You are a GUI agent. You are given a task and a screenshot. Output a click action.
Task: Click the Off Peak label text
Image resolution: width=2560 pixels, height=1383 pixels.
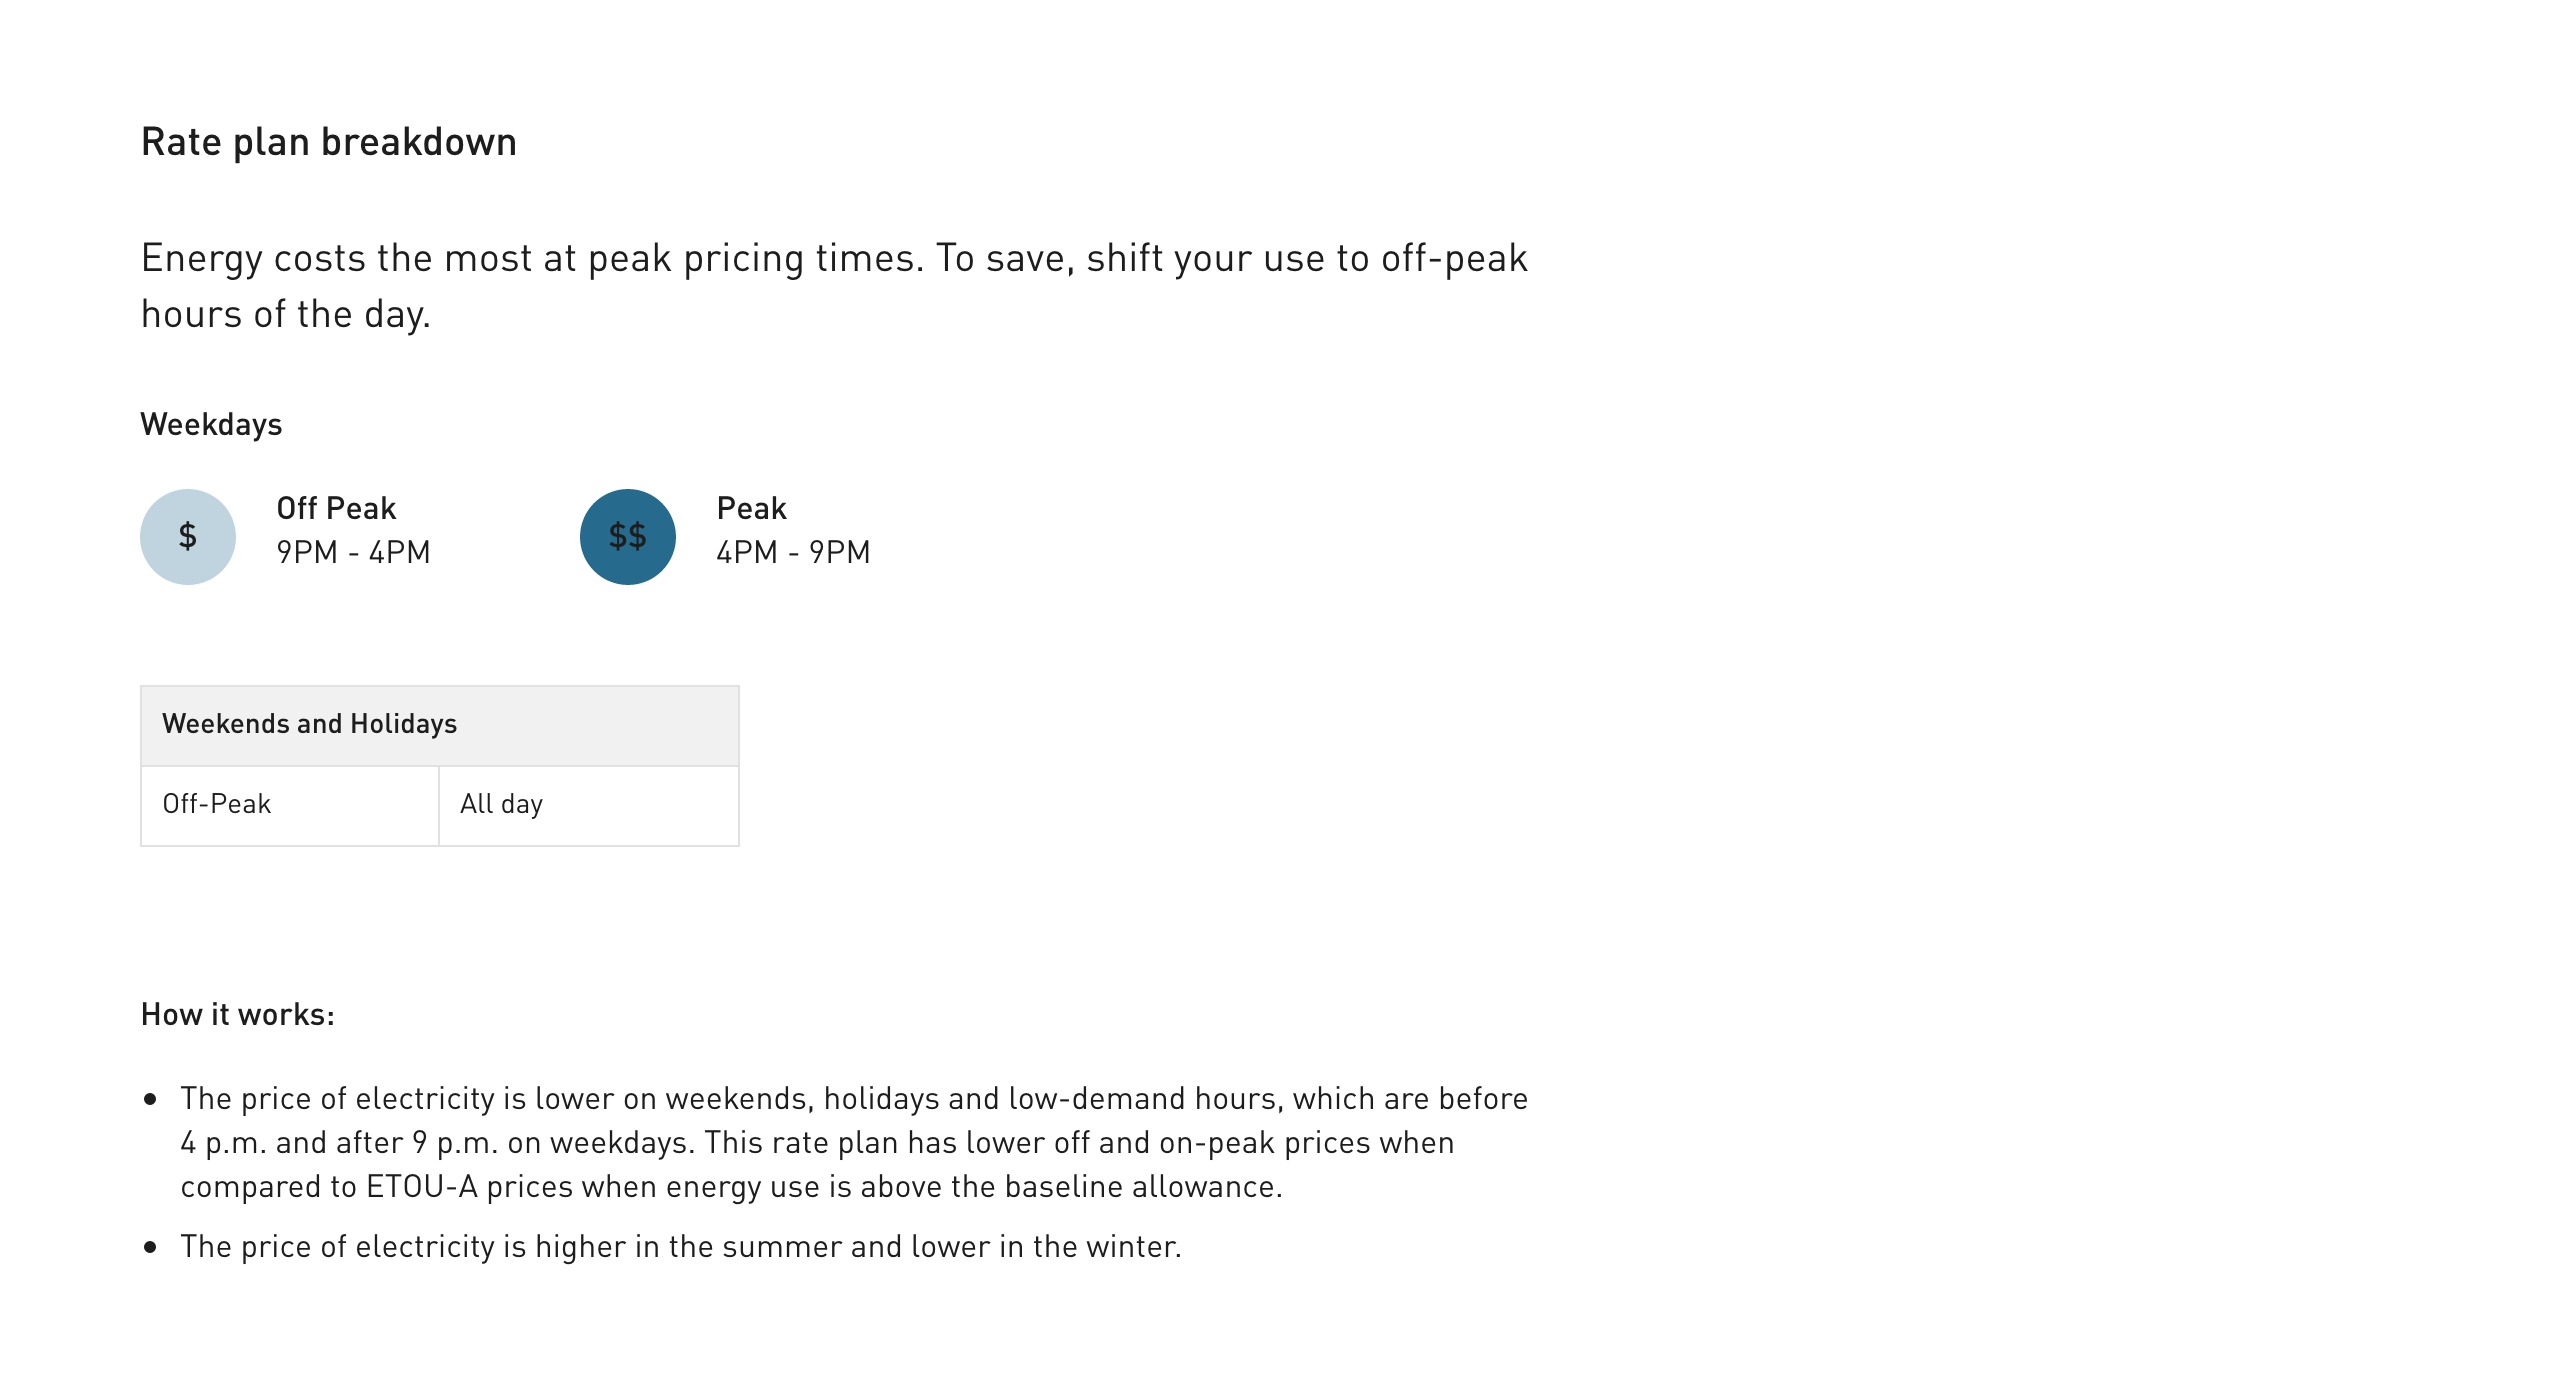(x=336, y=508)
